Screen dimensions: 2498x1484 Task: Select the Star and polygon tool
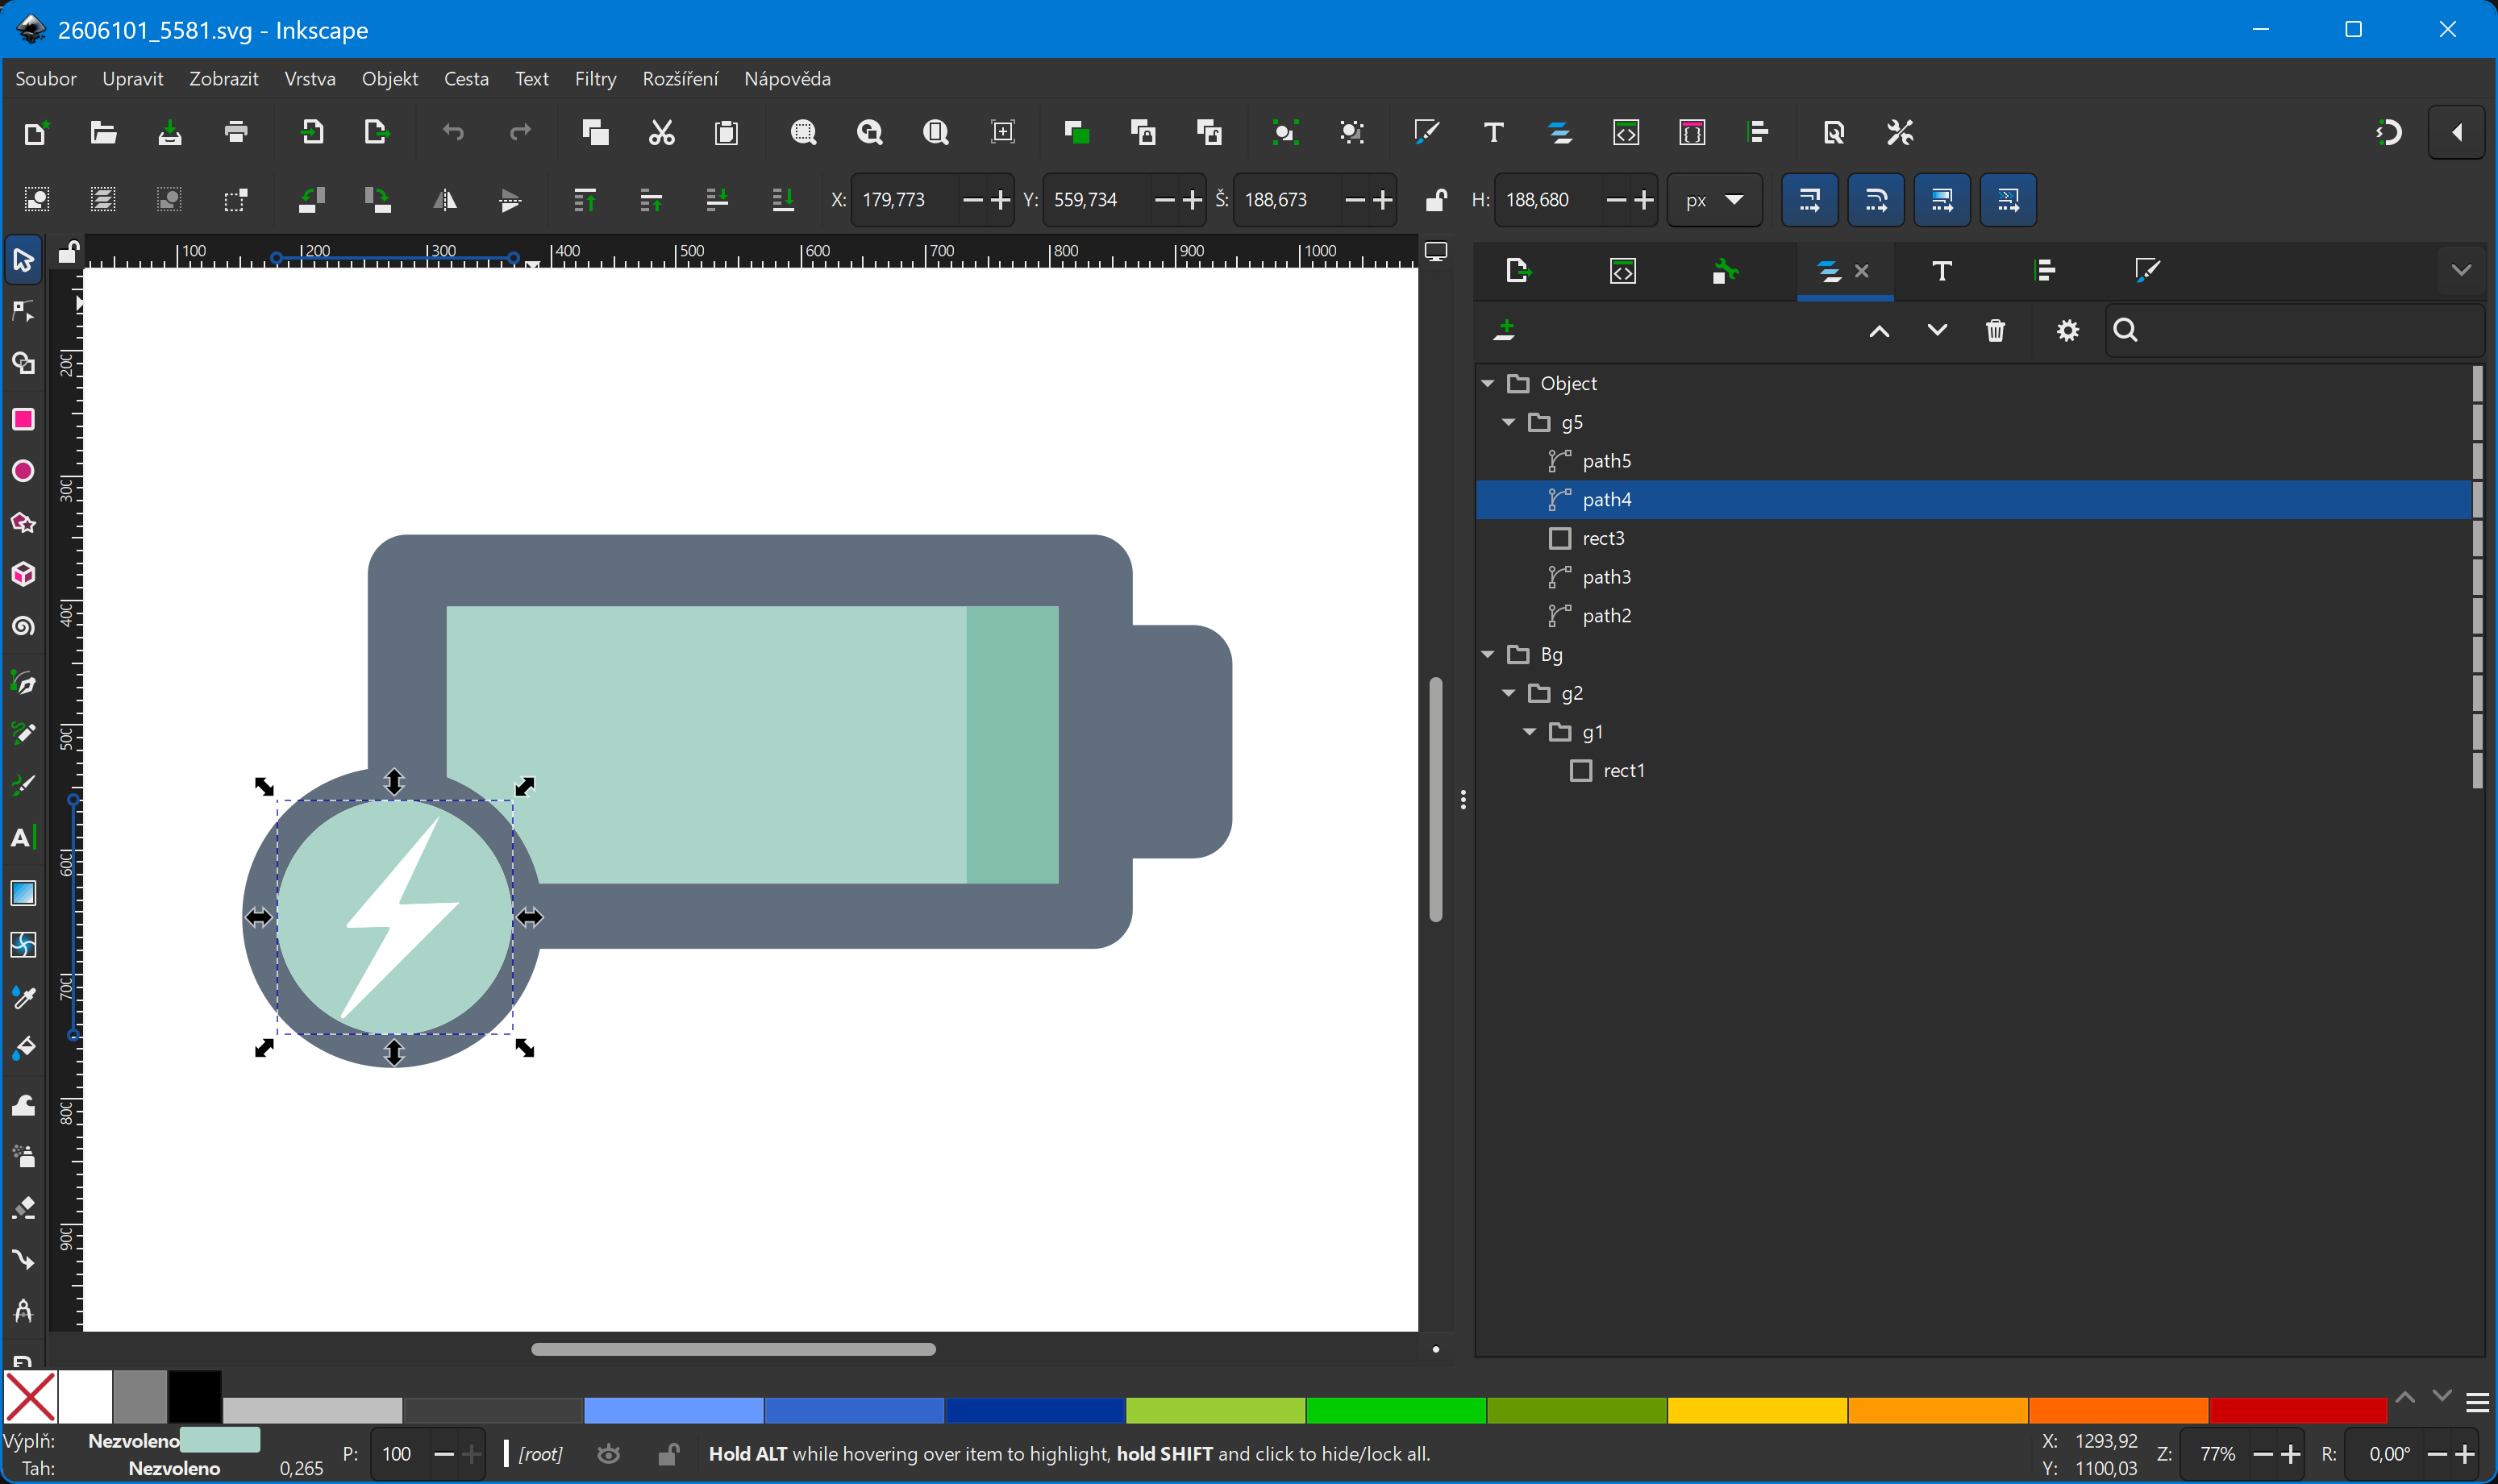point(23,523)
